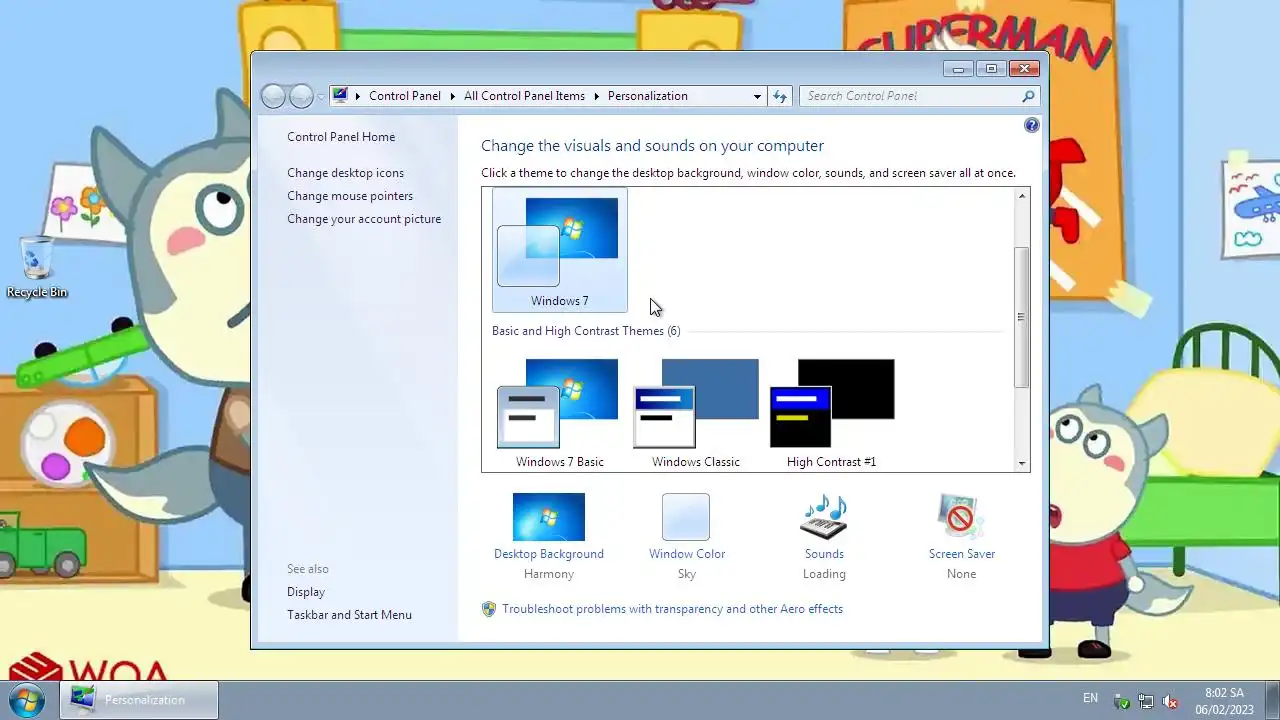The image size is (1280, 720).
Task: Click the shield icon beside Troubleshoot link
Action: [489, 609]
